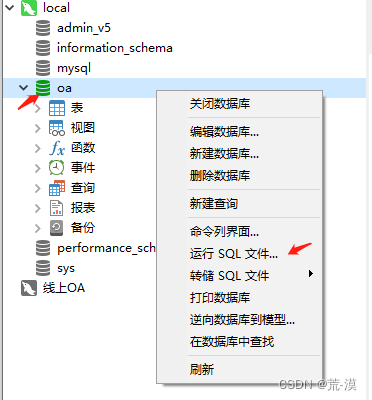Viewport: 372px width, 400px height.
Task: Expand the 函数 functions node
Action: pyautogui.click(x=38, y=148)
